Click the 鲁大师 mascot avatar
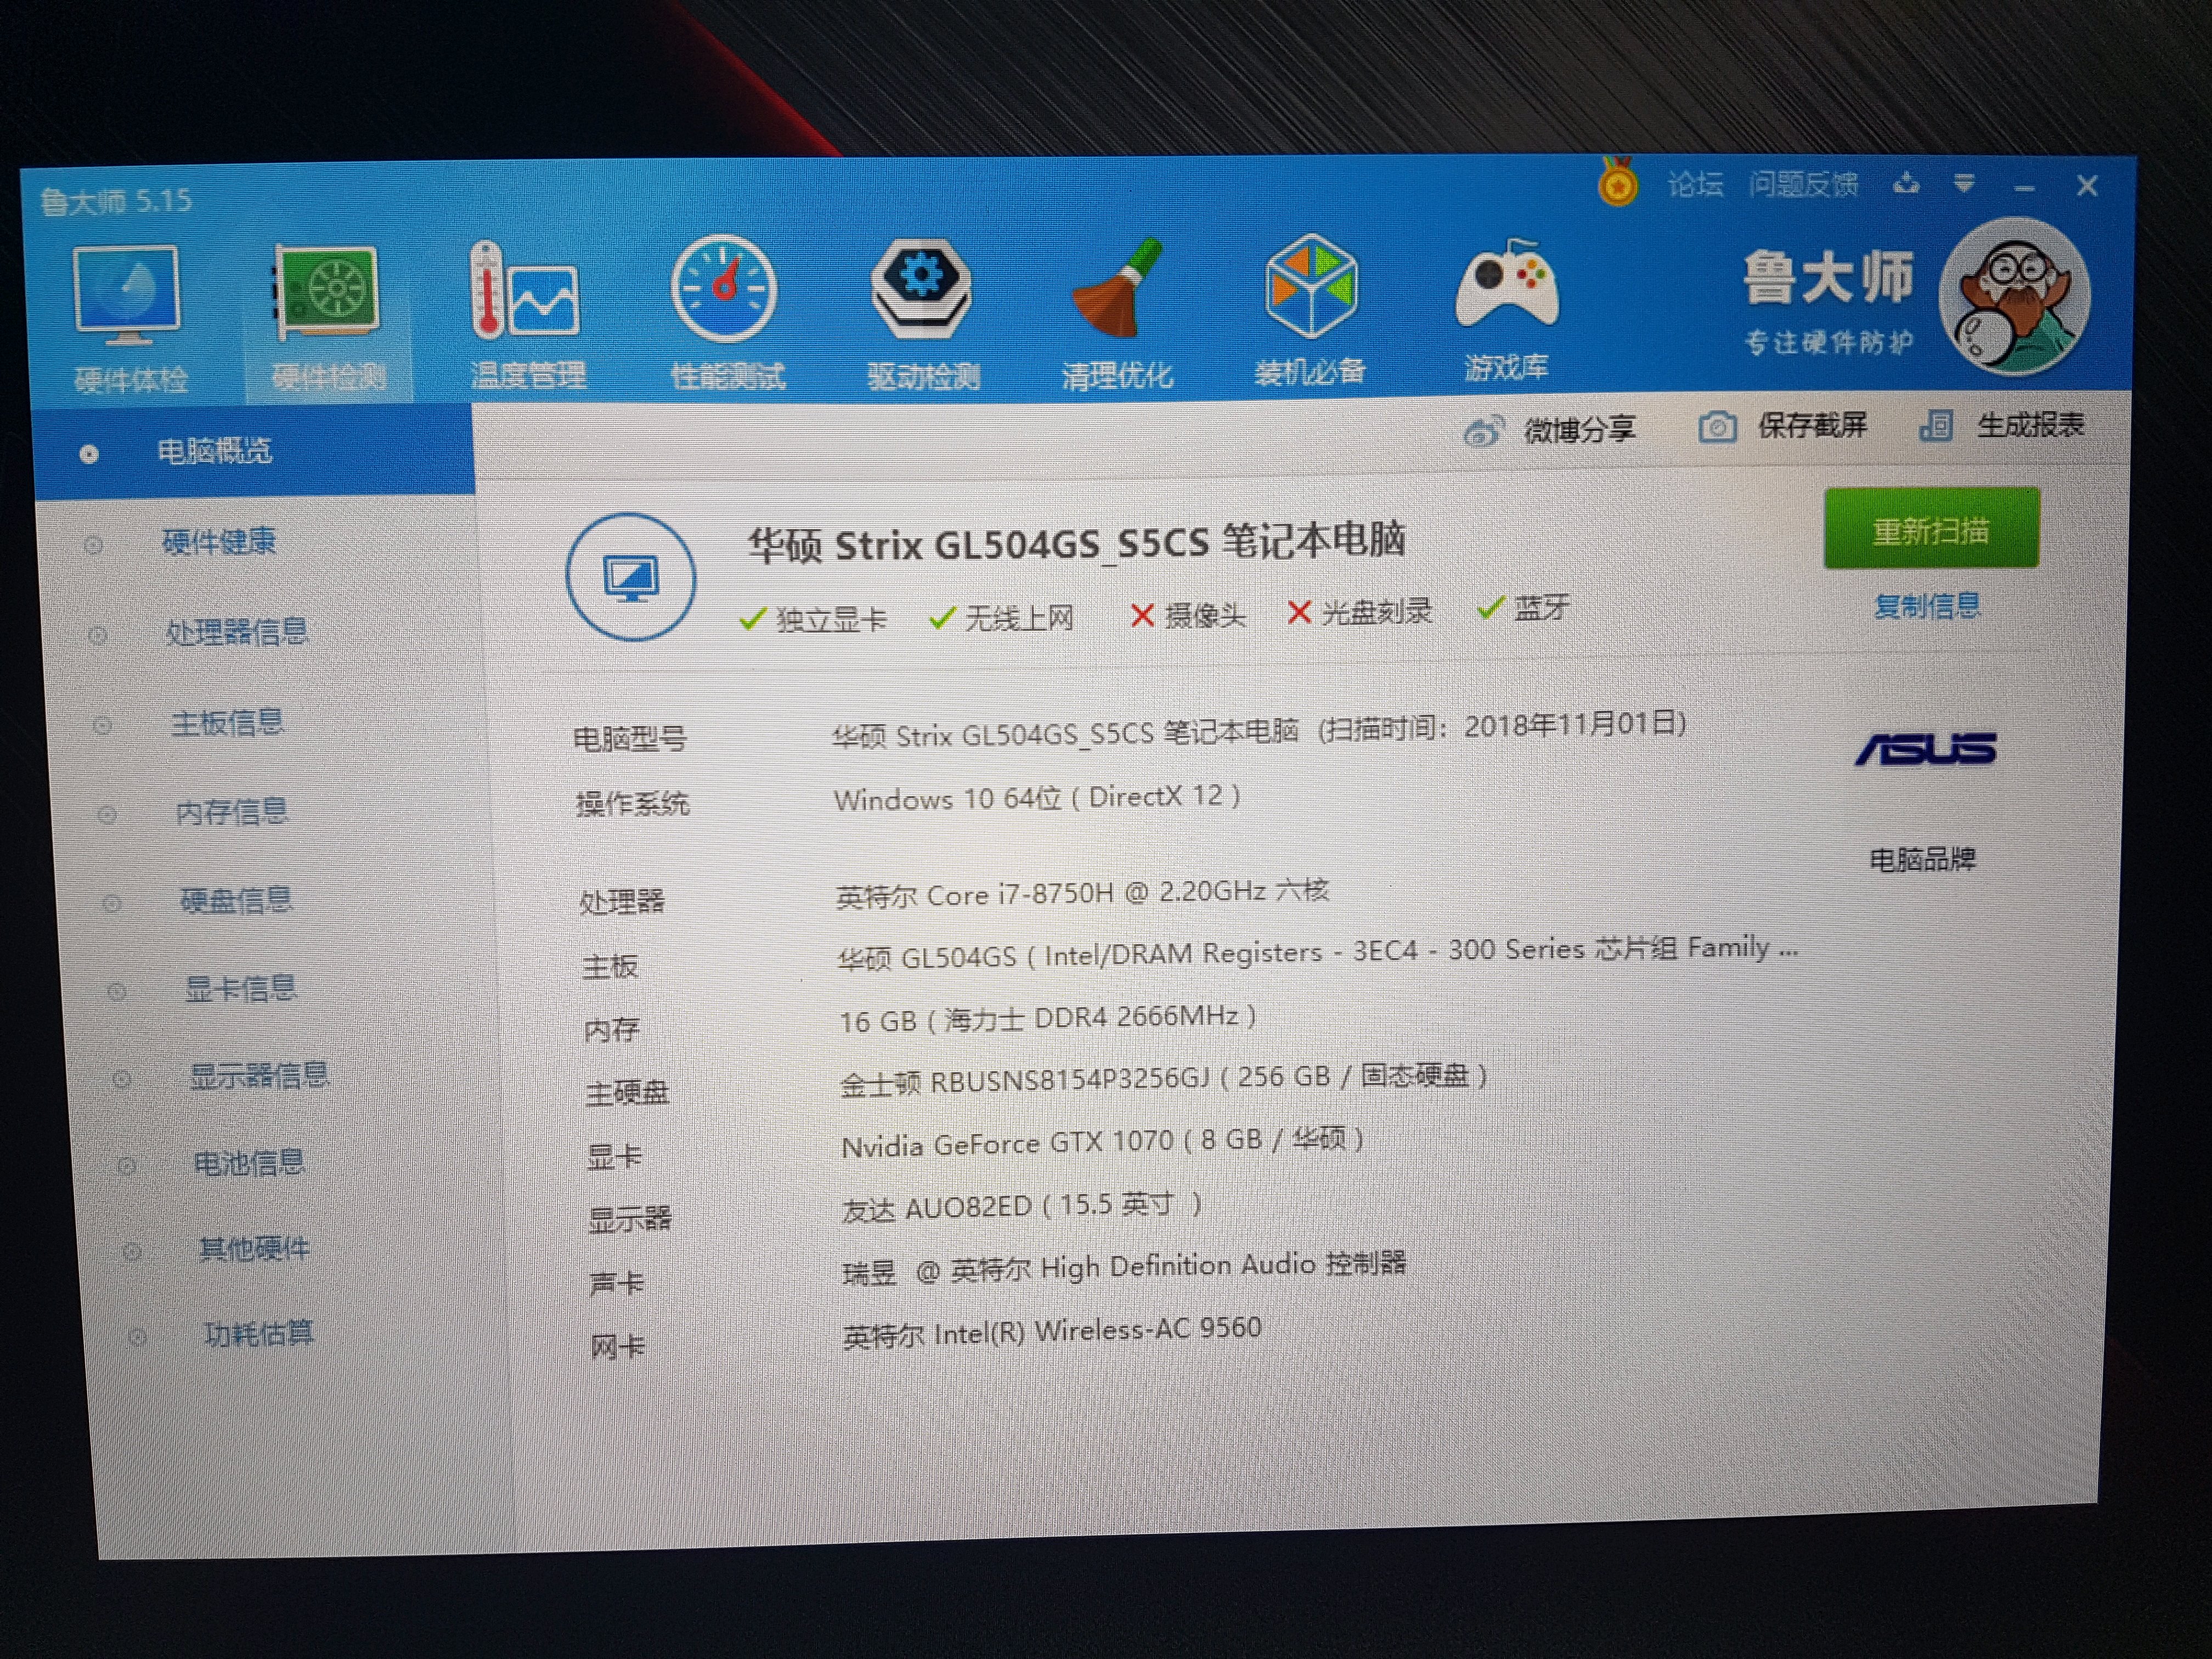2212x1659 pixels. point(2014,297)
